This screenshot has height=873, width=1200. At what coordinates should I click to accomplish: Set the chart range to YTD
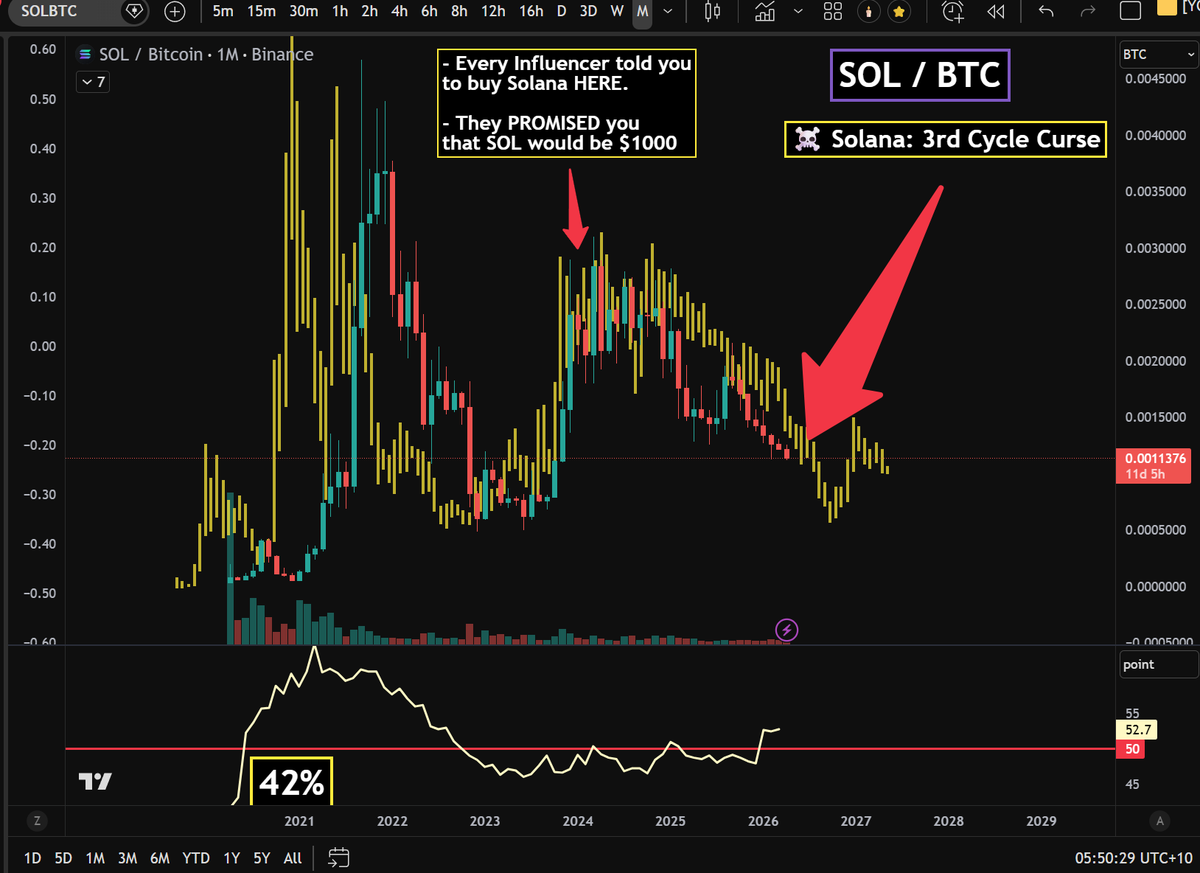click(x=196, y=857)
